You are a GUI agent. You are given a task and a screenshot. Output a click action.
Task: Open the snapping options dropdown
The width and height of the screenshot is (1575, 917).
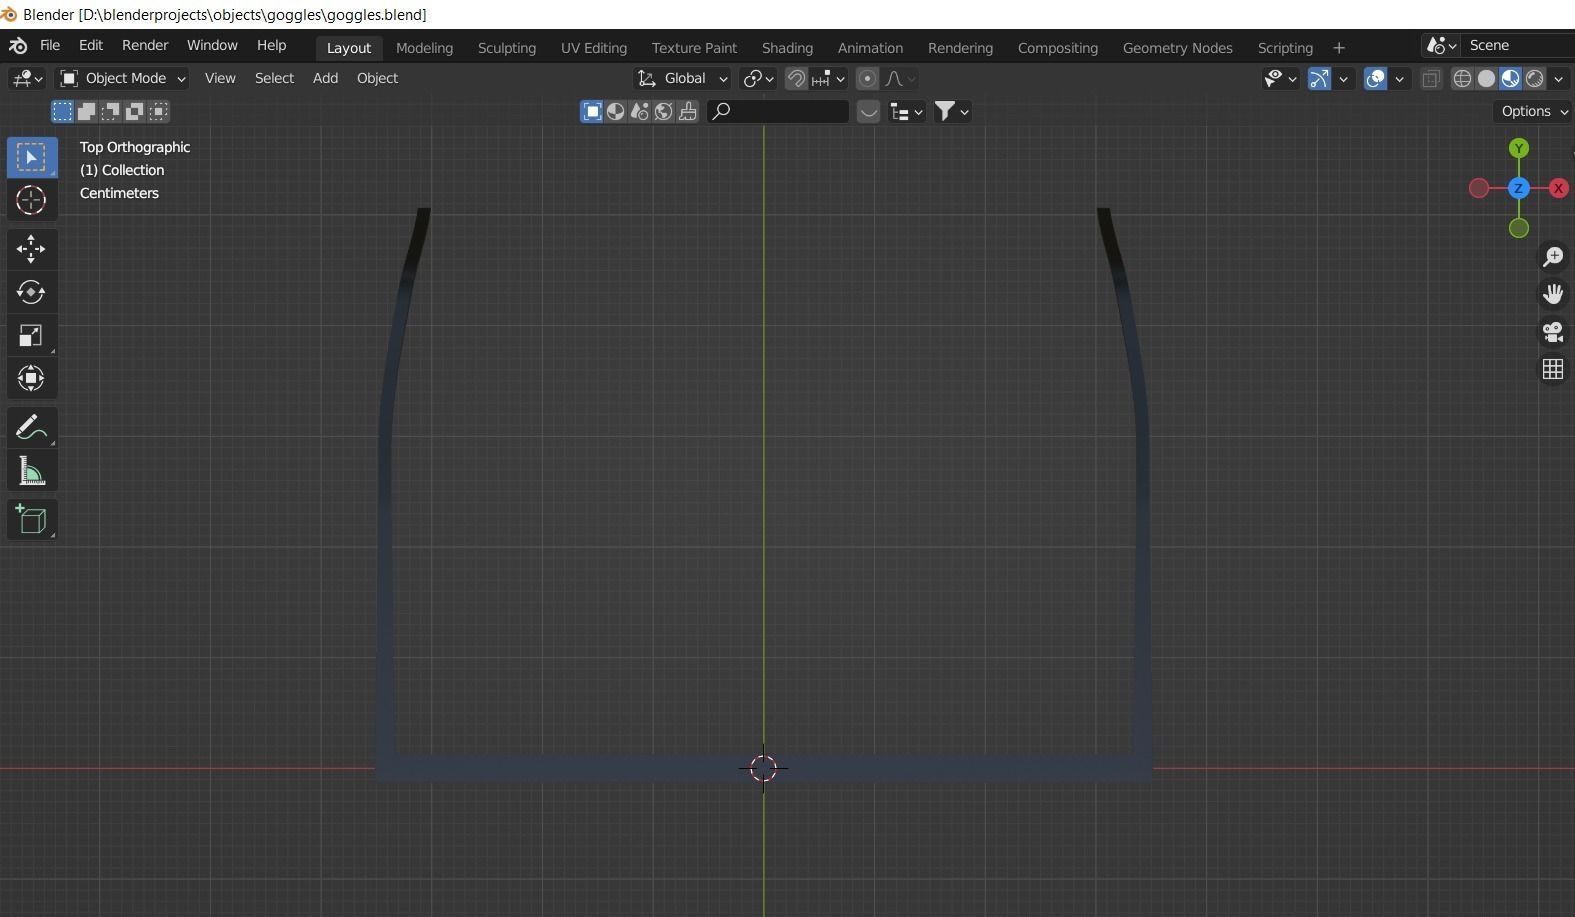829,78
